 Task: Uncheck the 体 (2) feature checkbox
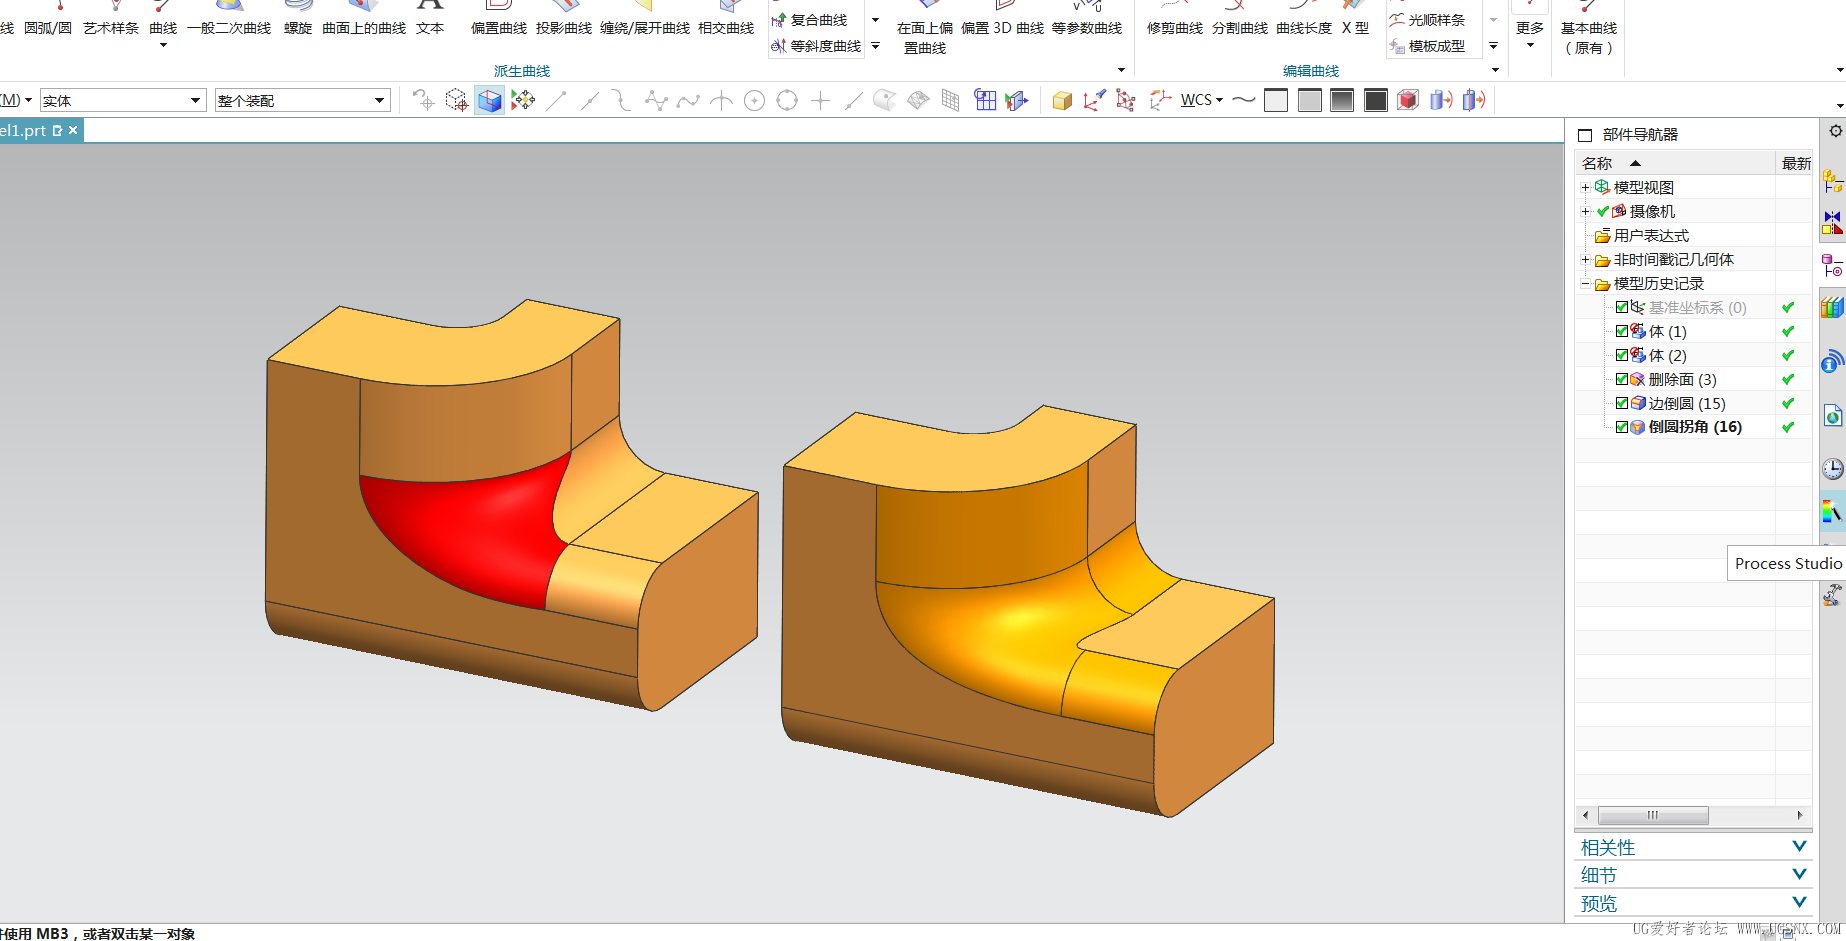coord(1622,355)
